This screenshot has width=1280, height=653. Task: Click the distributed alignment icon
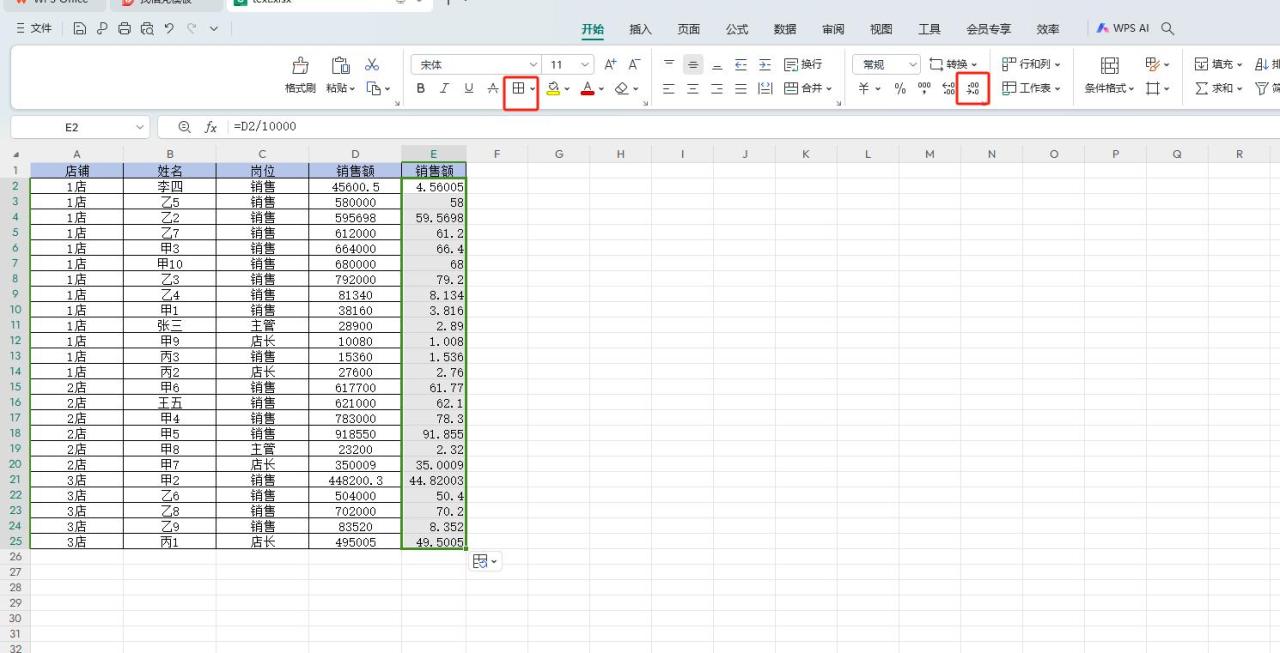pos(765,88)
